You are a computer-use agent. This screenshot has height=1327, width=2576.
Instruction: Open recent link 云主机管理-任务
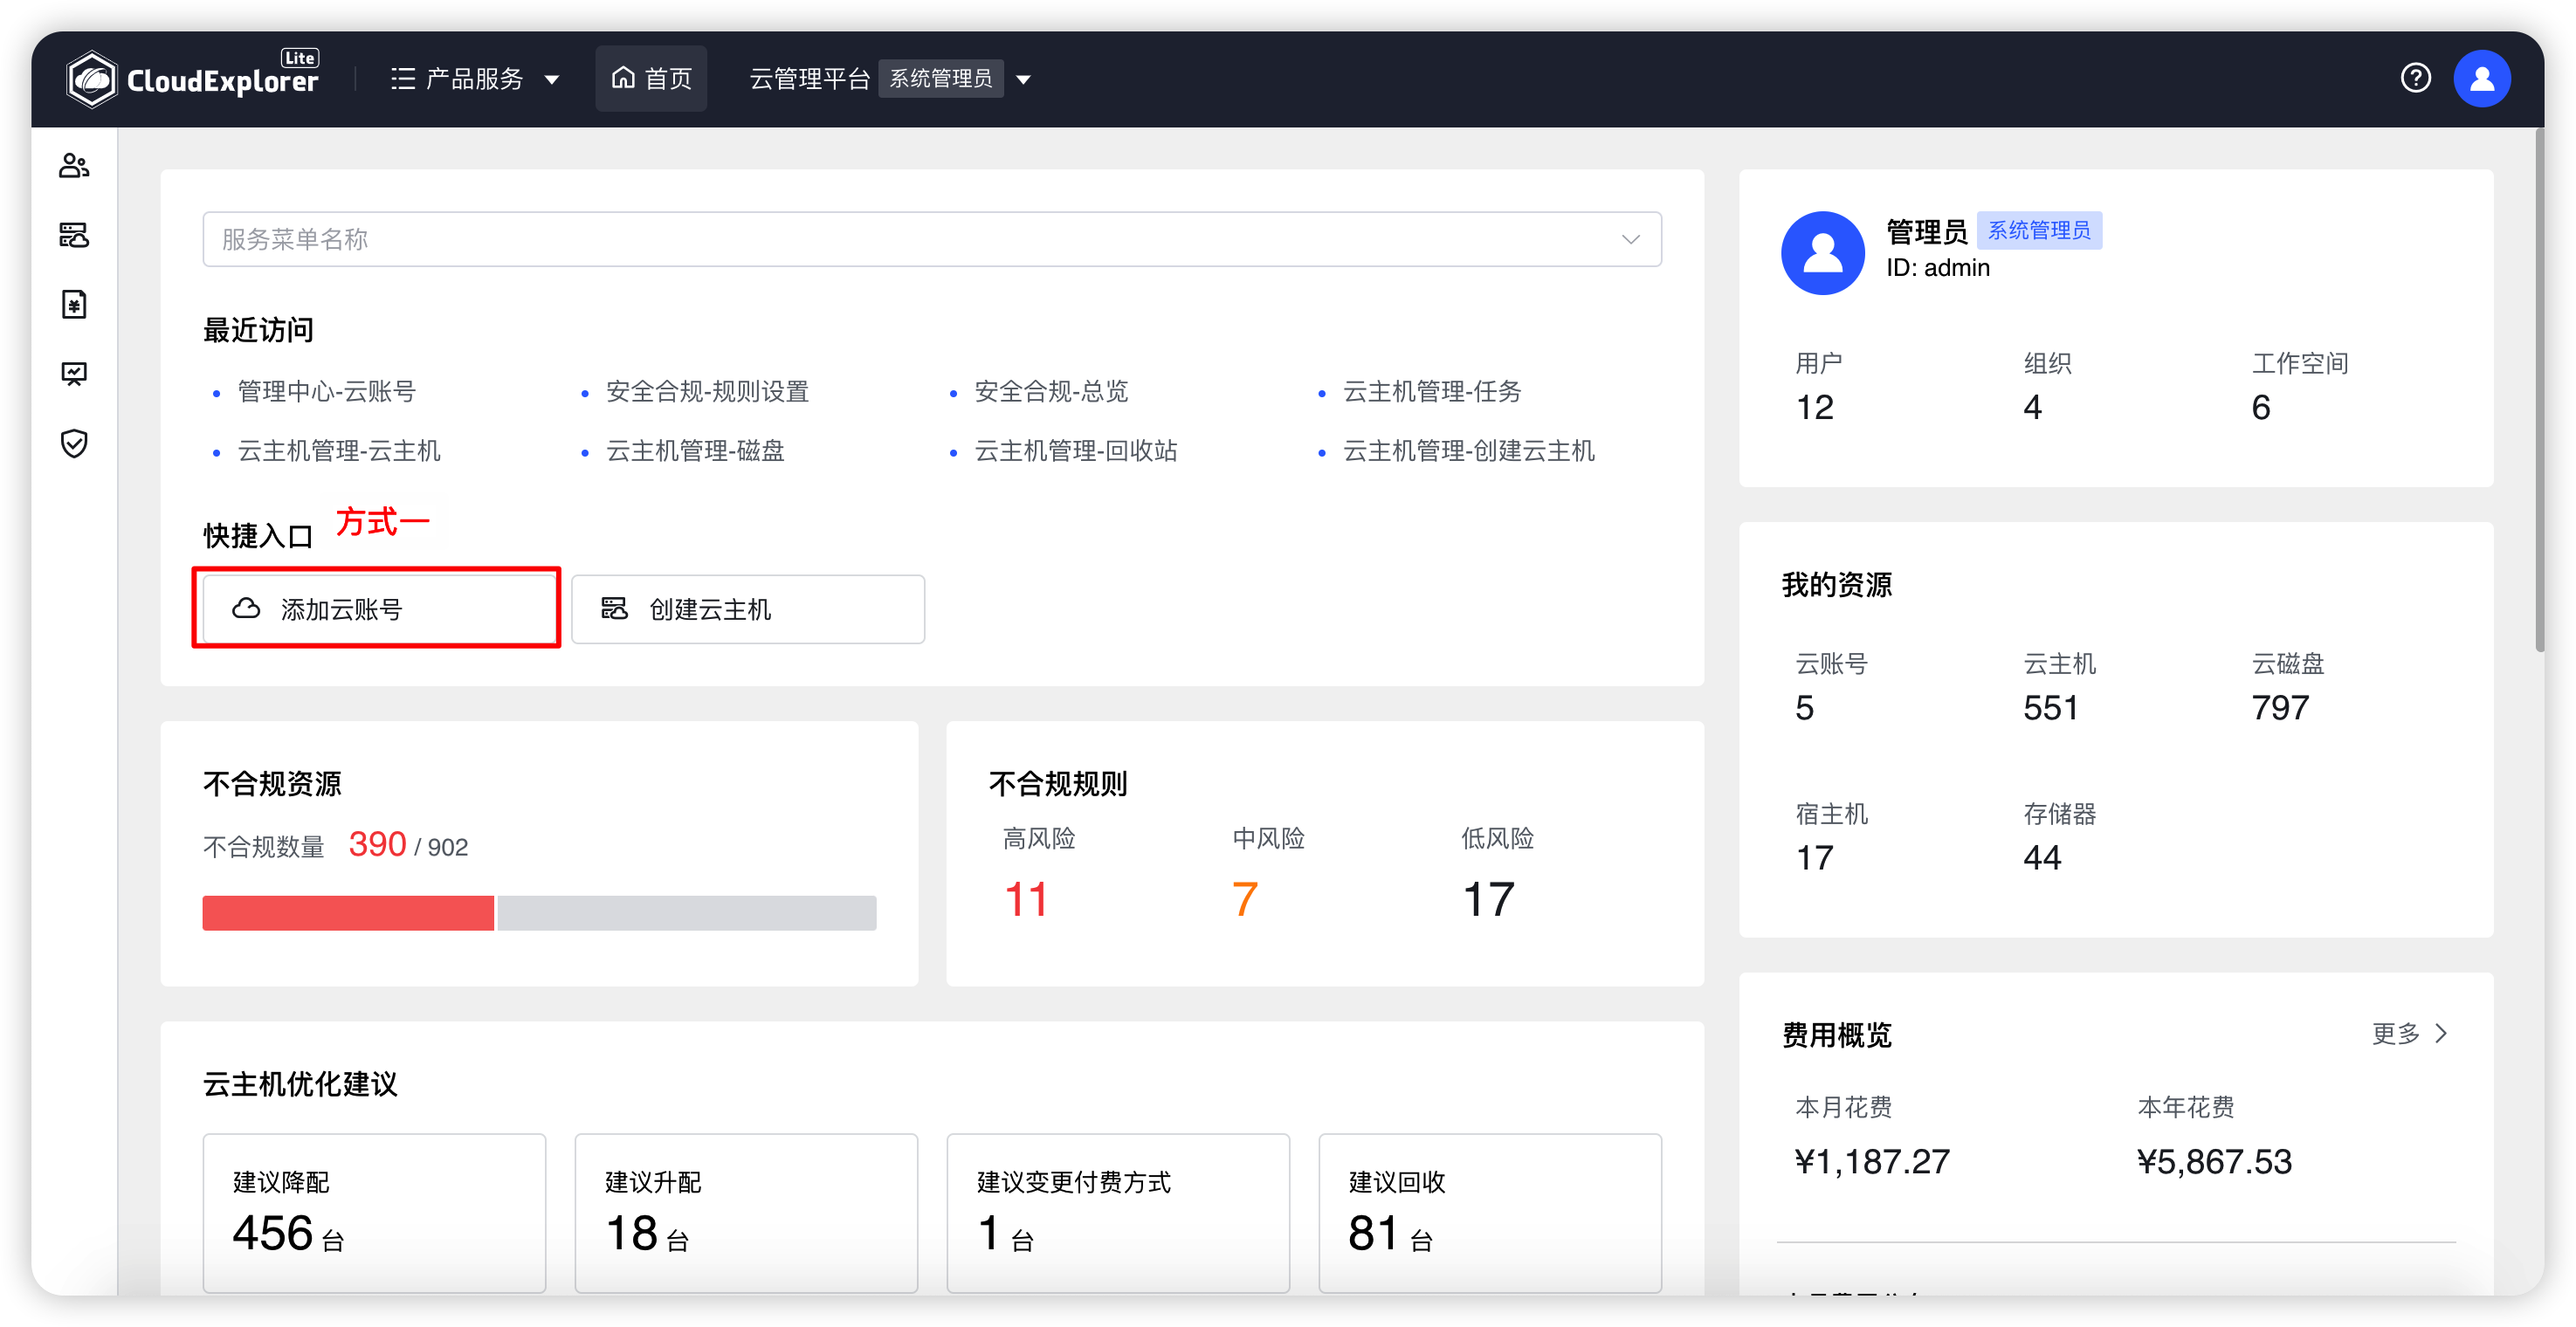pos(1431,391)
